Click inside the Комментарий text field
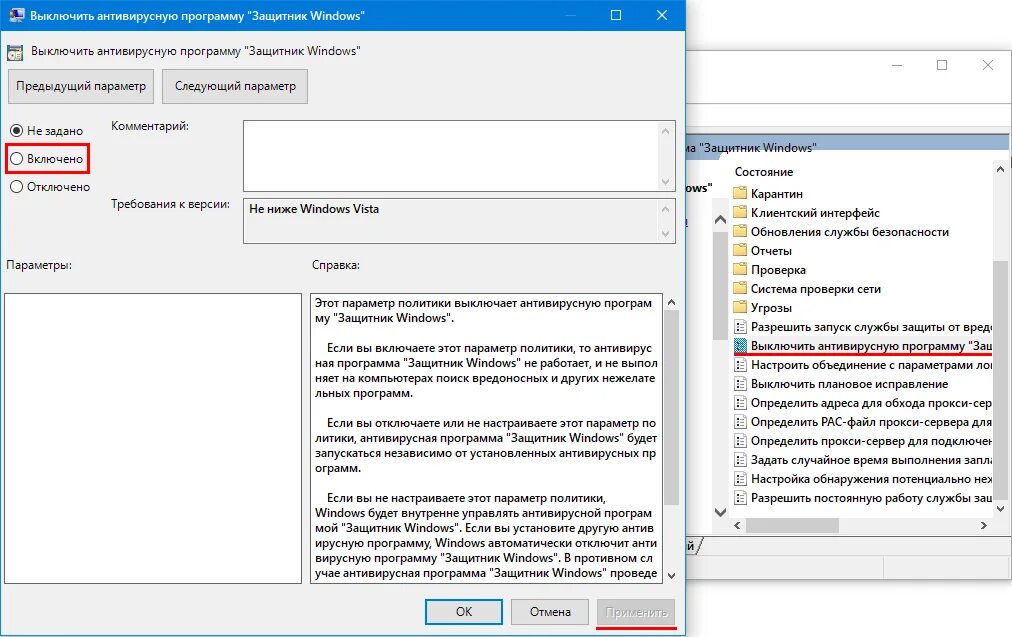Viewport: 1012px width, 637px height. coord(450,156)
